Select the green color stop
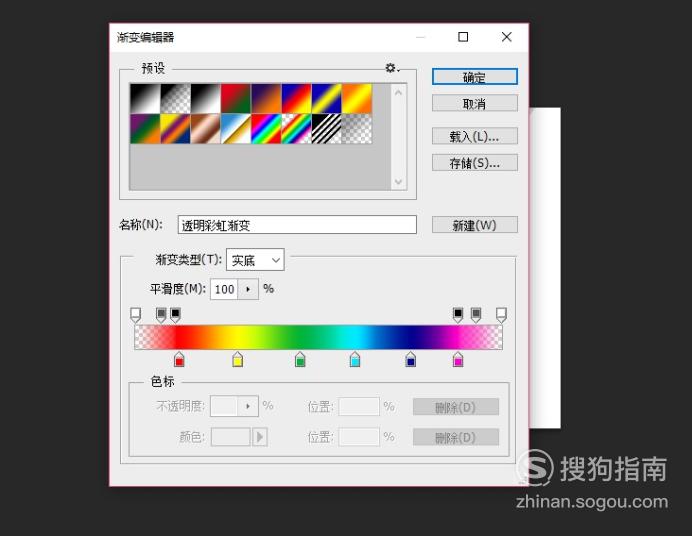 pos(300,360)
